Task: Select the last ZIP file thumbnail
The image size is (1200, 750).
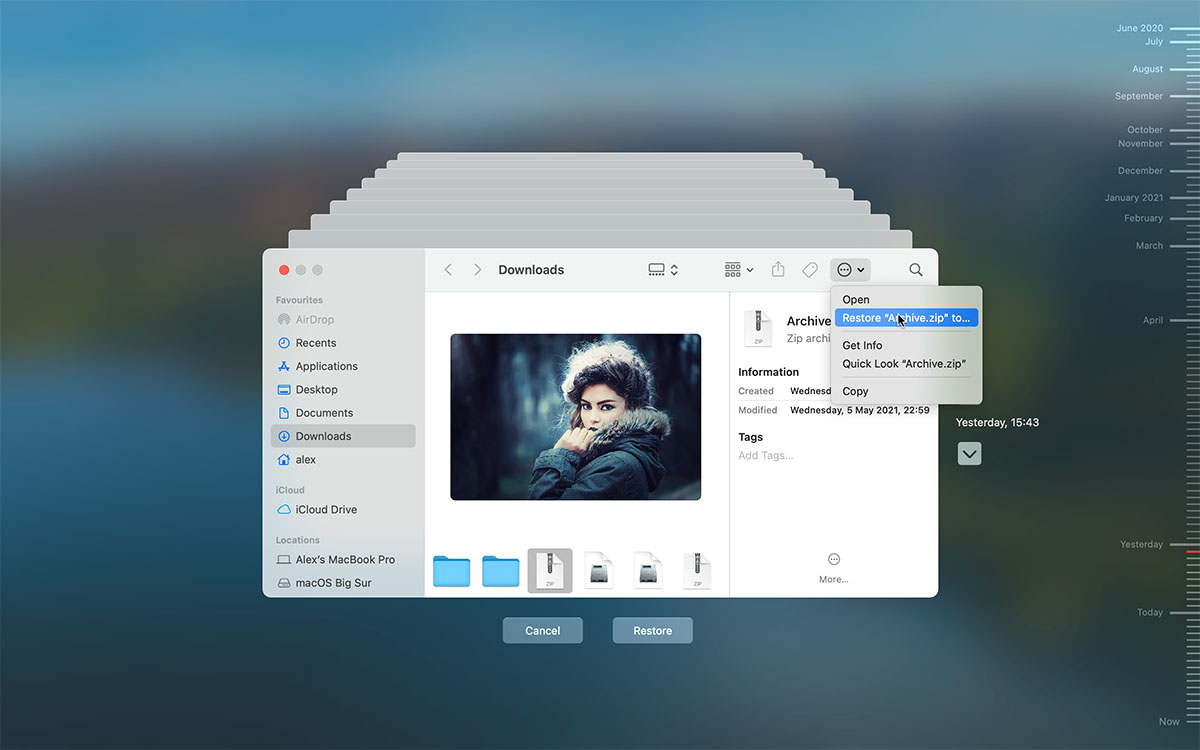Action: pyautogui.click(x=697, y=571)
